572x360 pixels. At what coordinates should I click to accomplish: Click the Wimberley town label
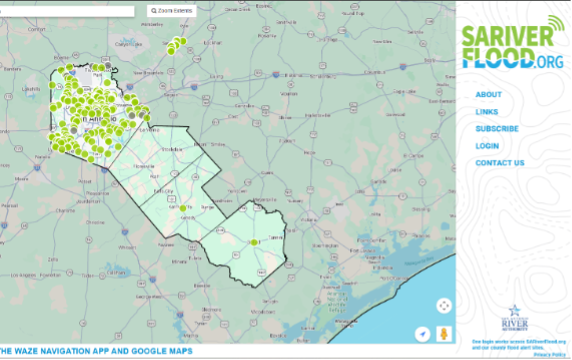tap(152, 24)
